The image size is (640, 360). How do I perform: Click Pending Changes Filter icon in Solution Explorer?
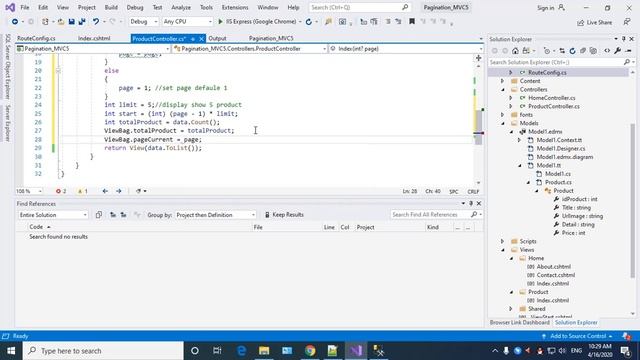point(547,51)
